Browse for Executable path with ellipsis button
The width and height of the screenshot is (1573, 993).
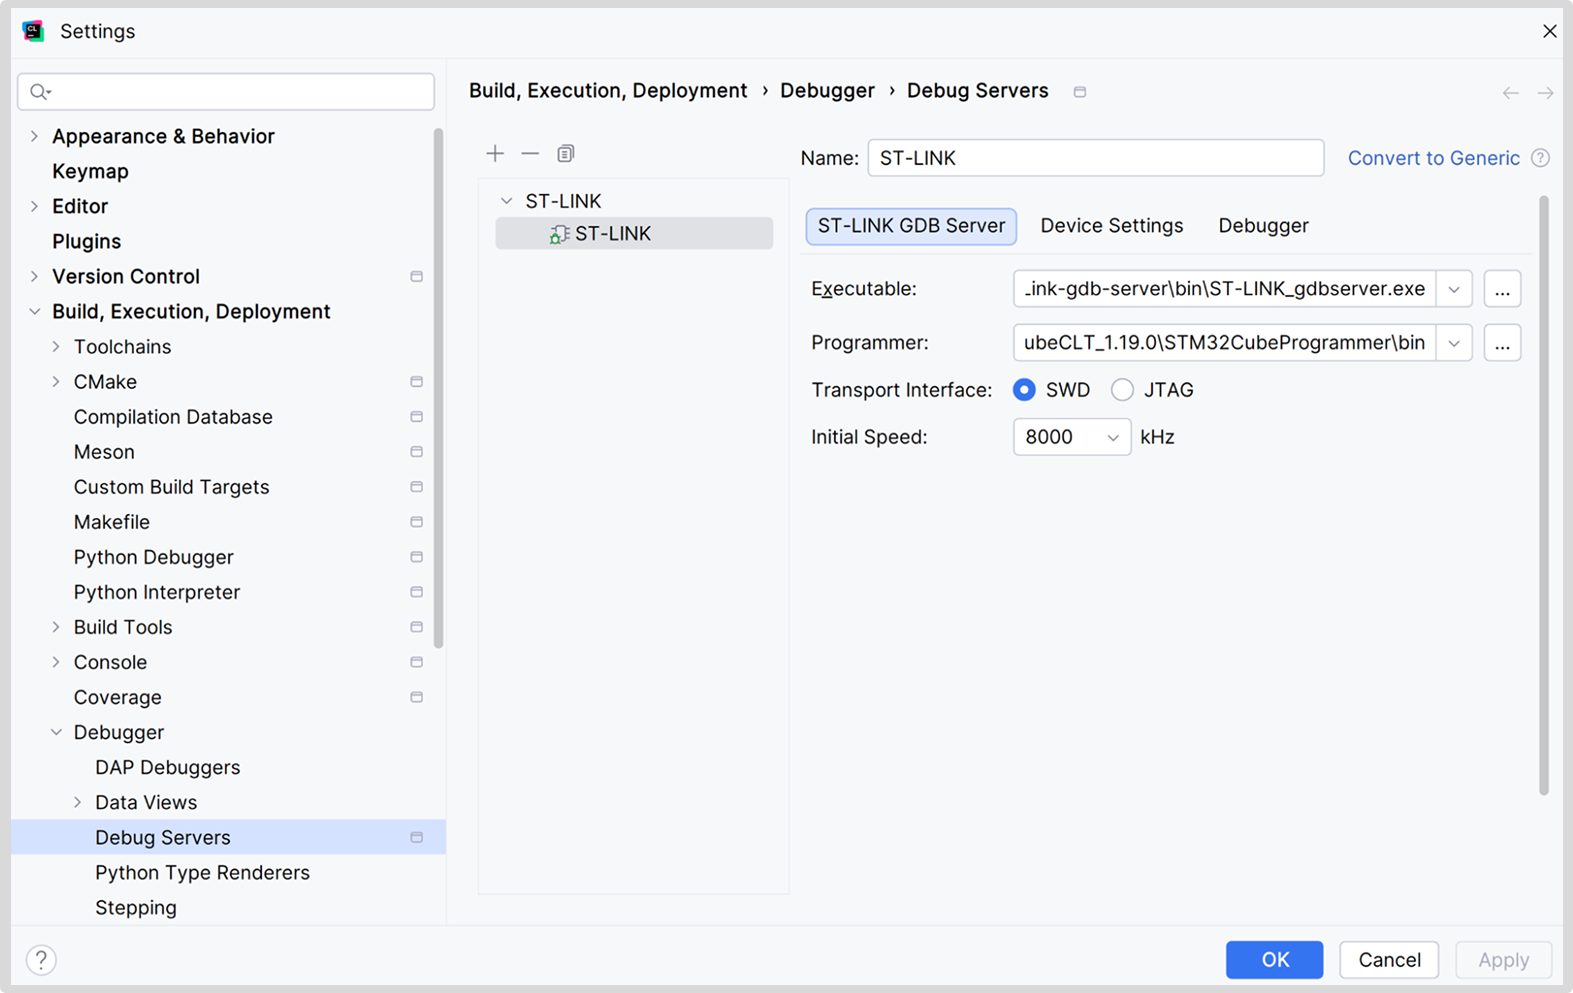click(x=1502, y=289)
